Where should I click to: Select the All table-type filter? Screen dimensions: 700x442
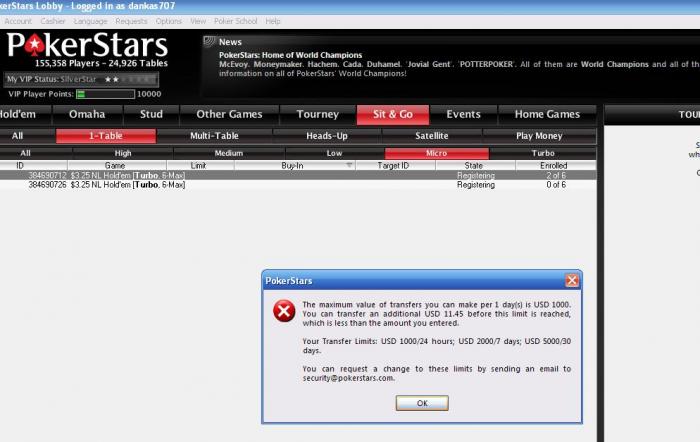coord(27,136)
